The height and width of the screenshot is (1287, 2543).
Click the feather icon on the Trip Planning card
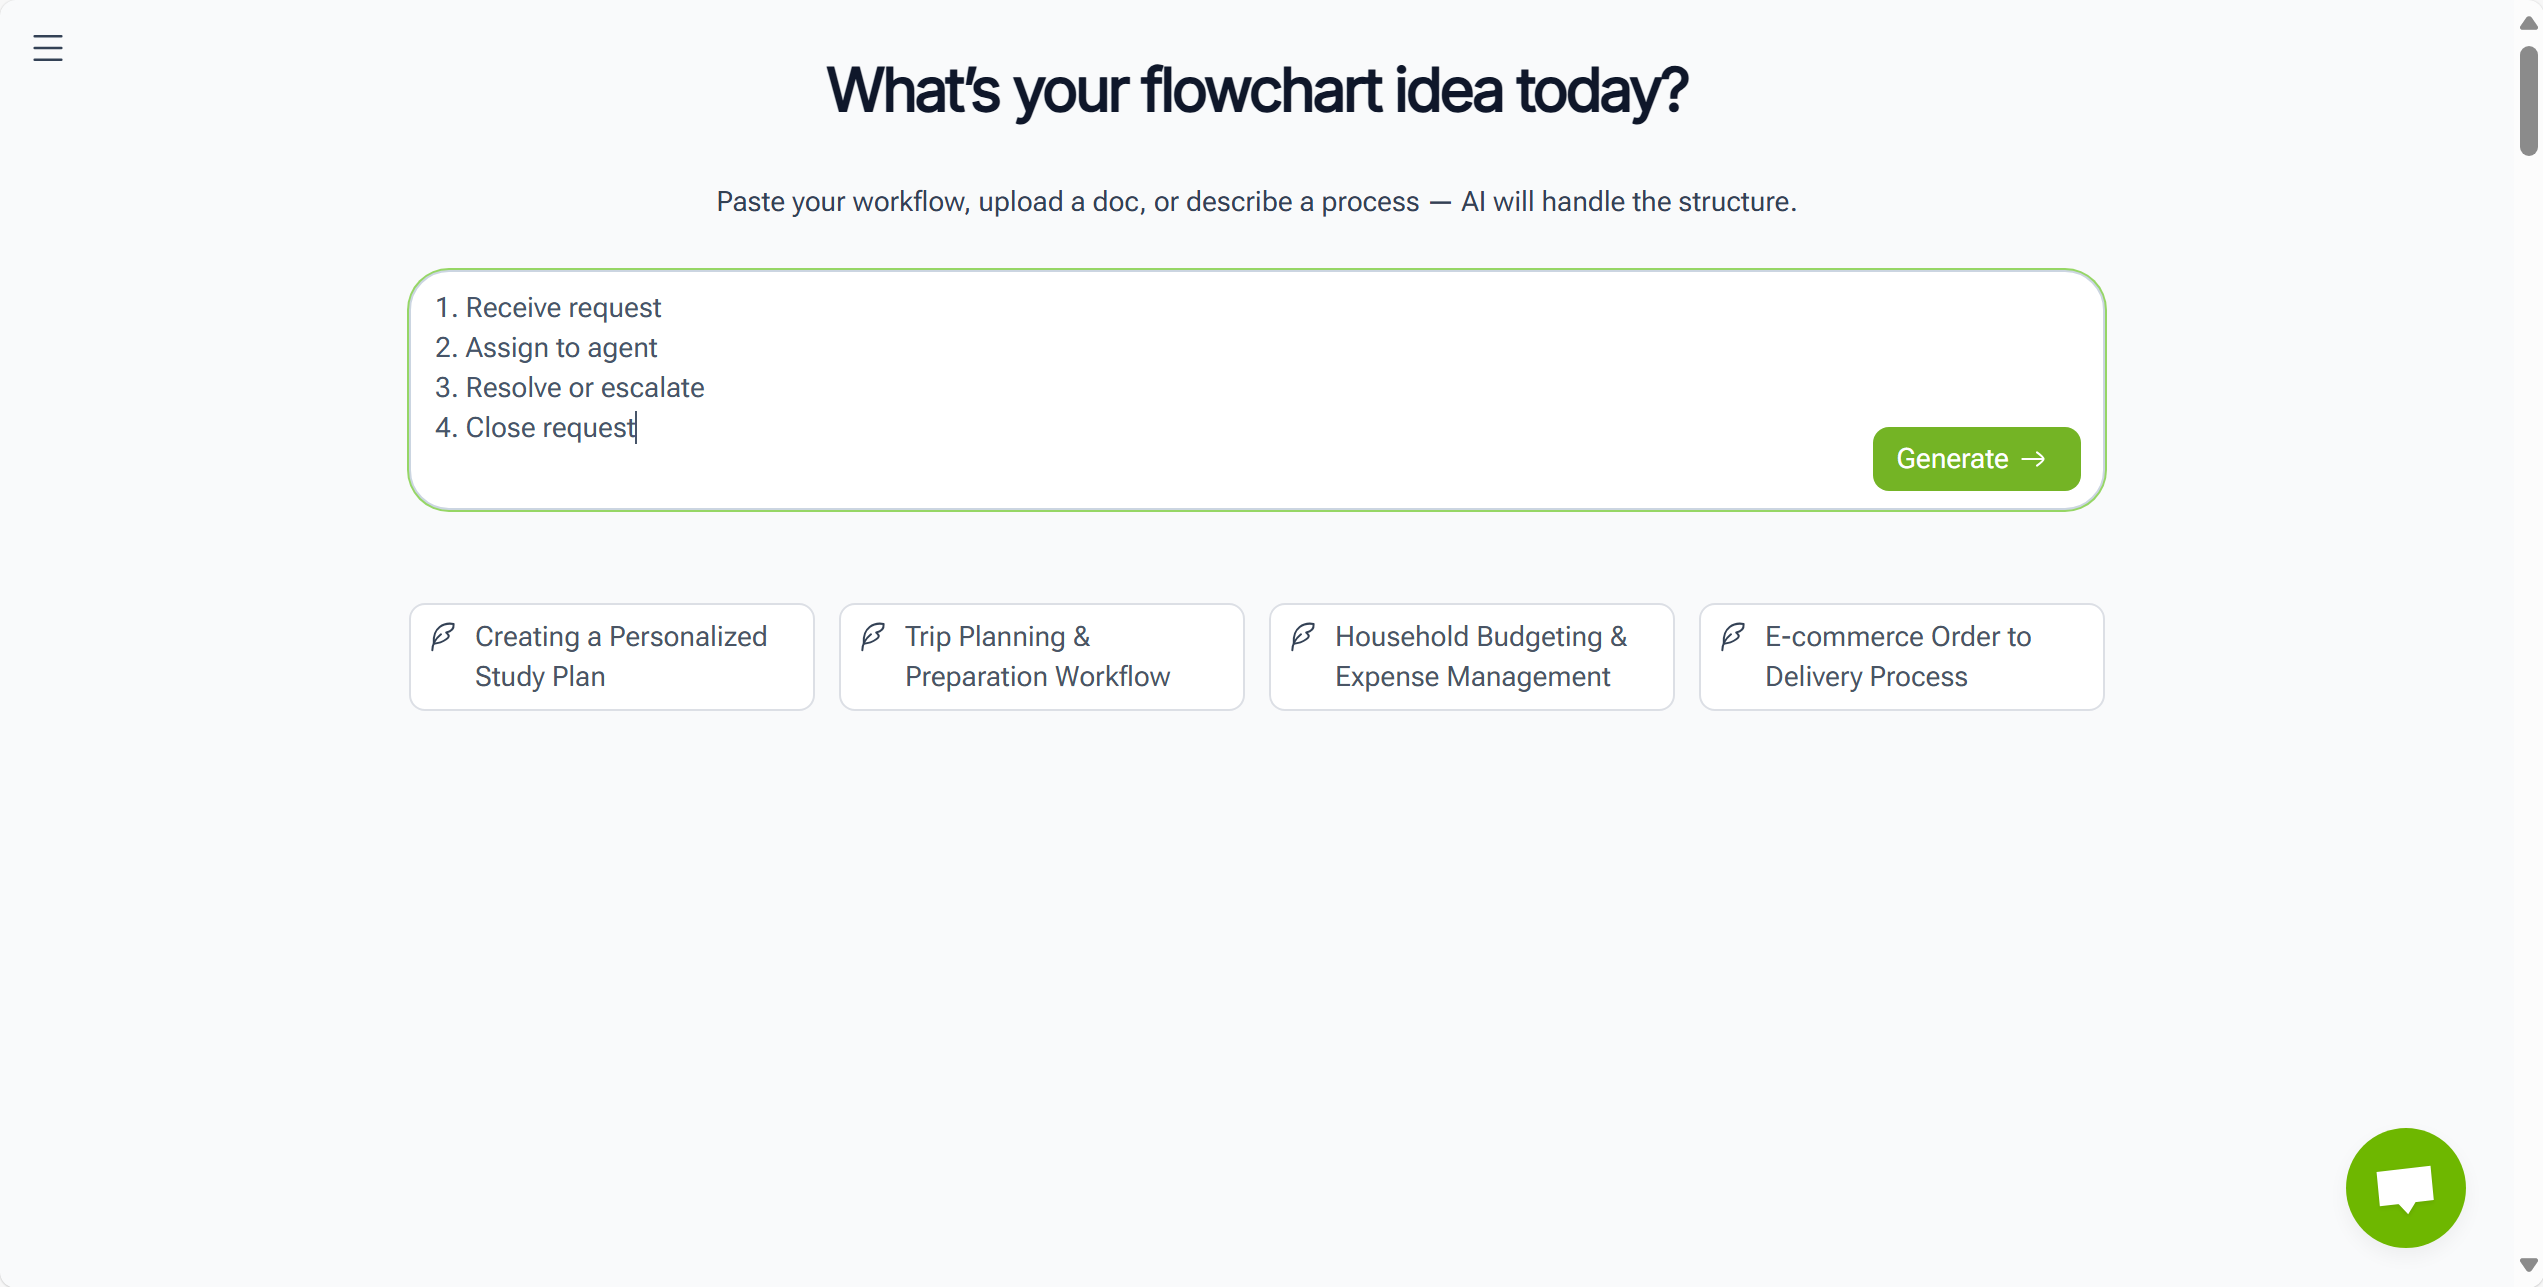click(873, 636)
